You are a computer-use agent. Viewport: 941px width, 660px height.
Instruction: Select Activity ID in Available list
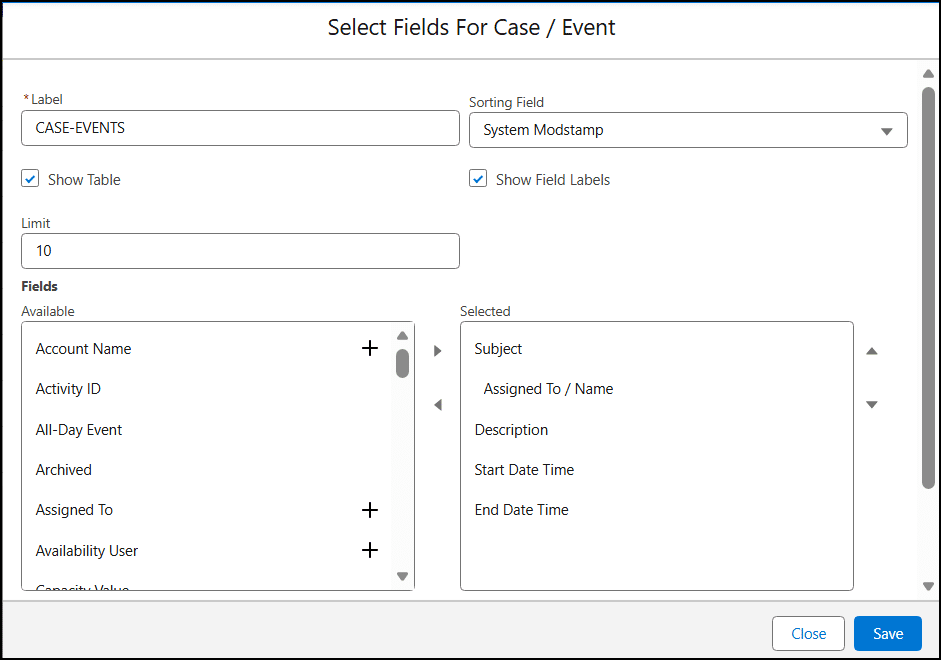tap(68, 389)
